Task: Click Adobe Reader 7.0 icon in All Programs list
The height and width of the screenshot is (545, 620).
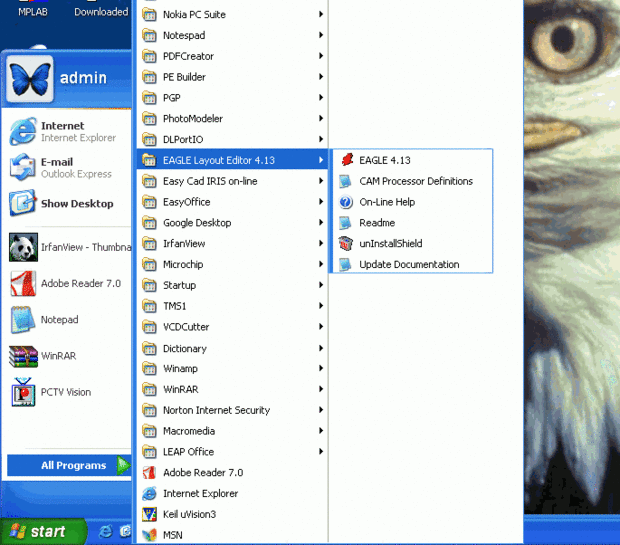Action: click(149, 473)
